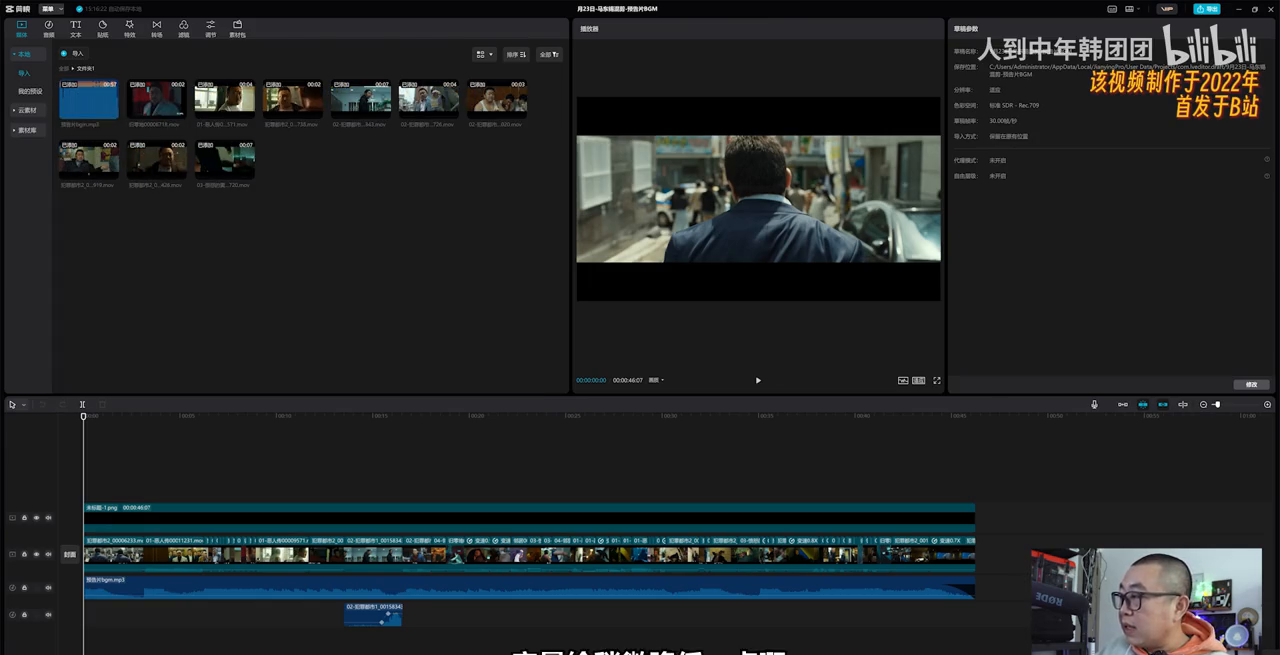
Task: Click the blue 导出 export button
Action: (x=1207, y=9)
